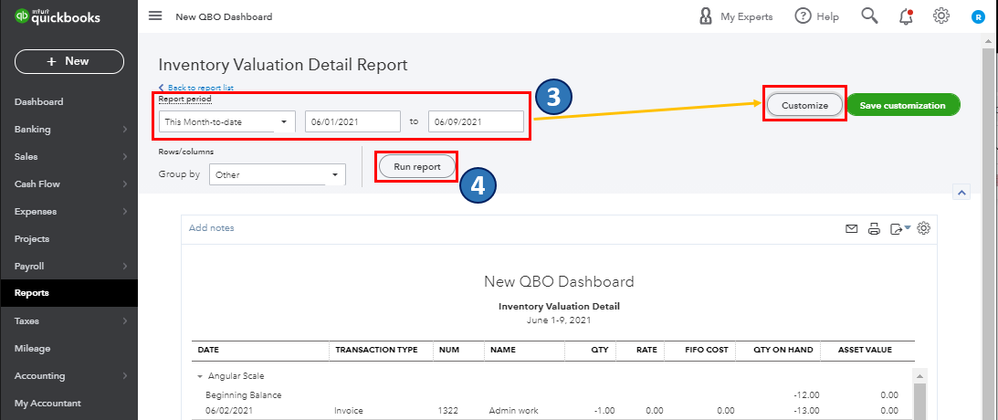
Task: Open the report export dropdown icon
Action: click(x=900, y=229)
